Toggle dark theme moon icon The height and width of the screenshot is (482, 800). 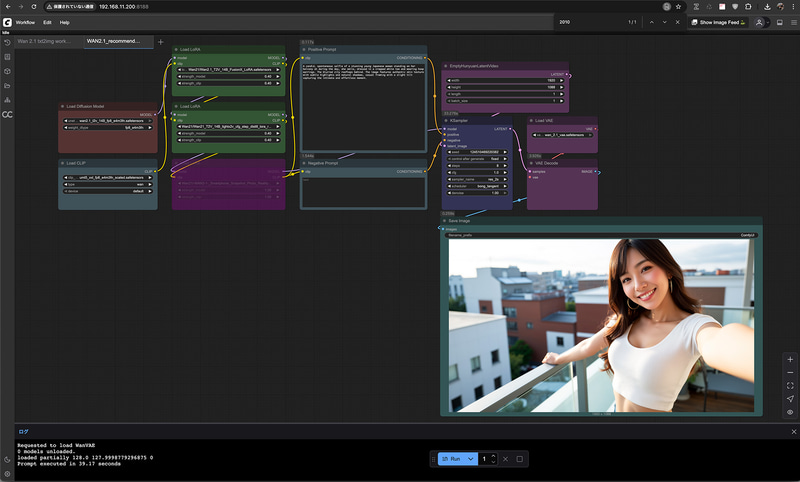coord(7,460)
